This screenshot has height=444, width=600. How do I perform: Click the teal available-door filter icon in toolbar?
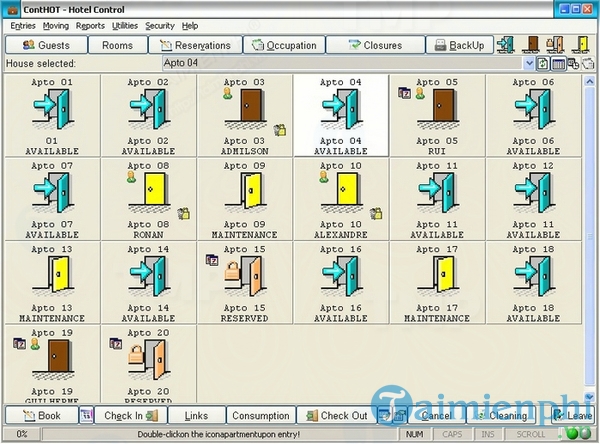pos(506,45)
